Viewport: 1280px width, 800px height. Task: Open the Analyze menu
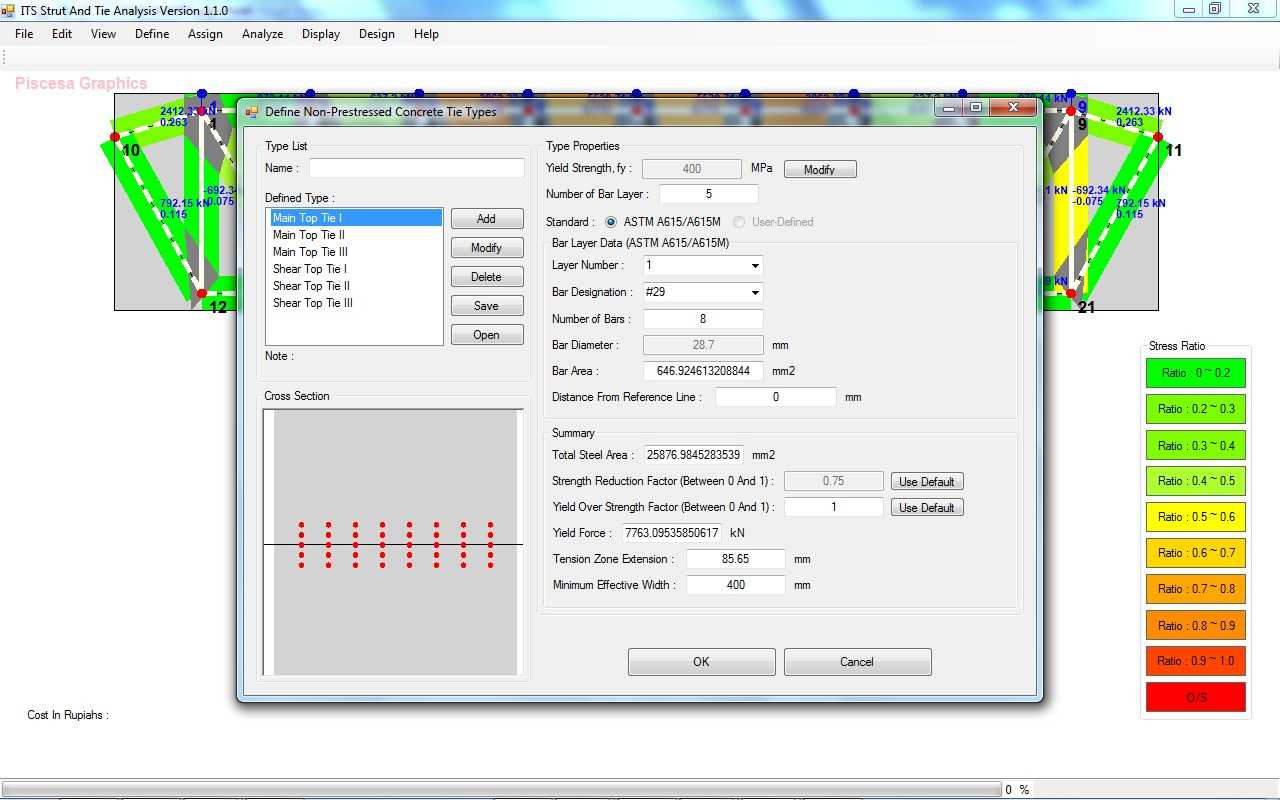pyautogui.click(x=262, y=34)
